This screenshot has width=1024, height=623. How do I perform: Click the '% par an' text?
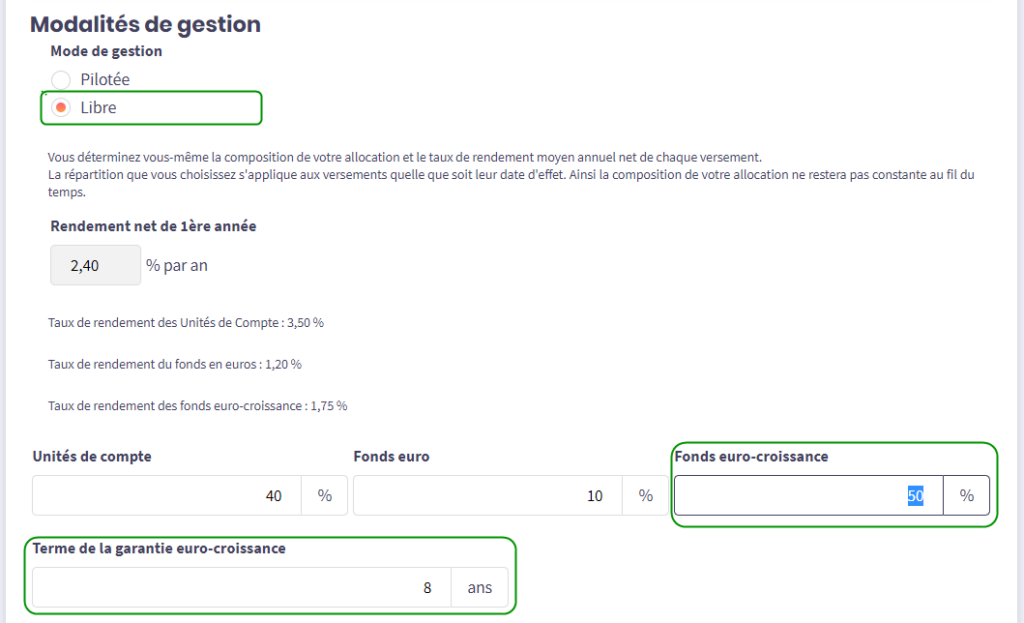pos(177,266)
